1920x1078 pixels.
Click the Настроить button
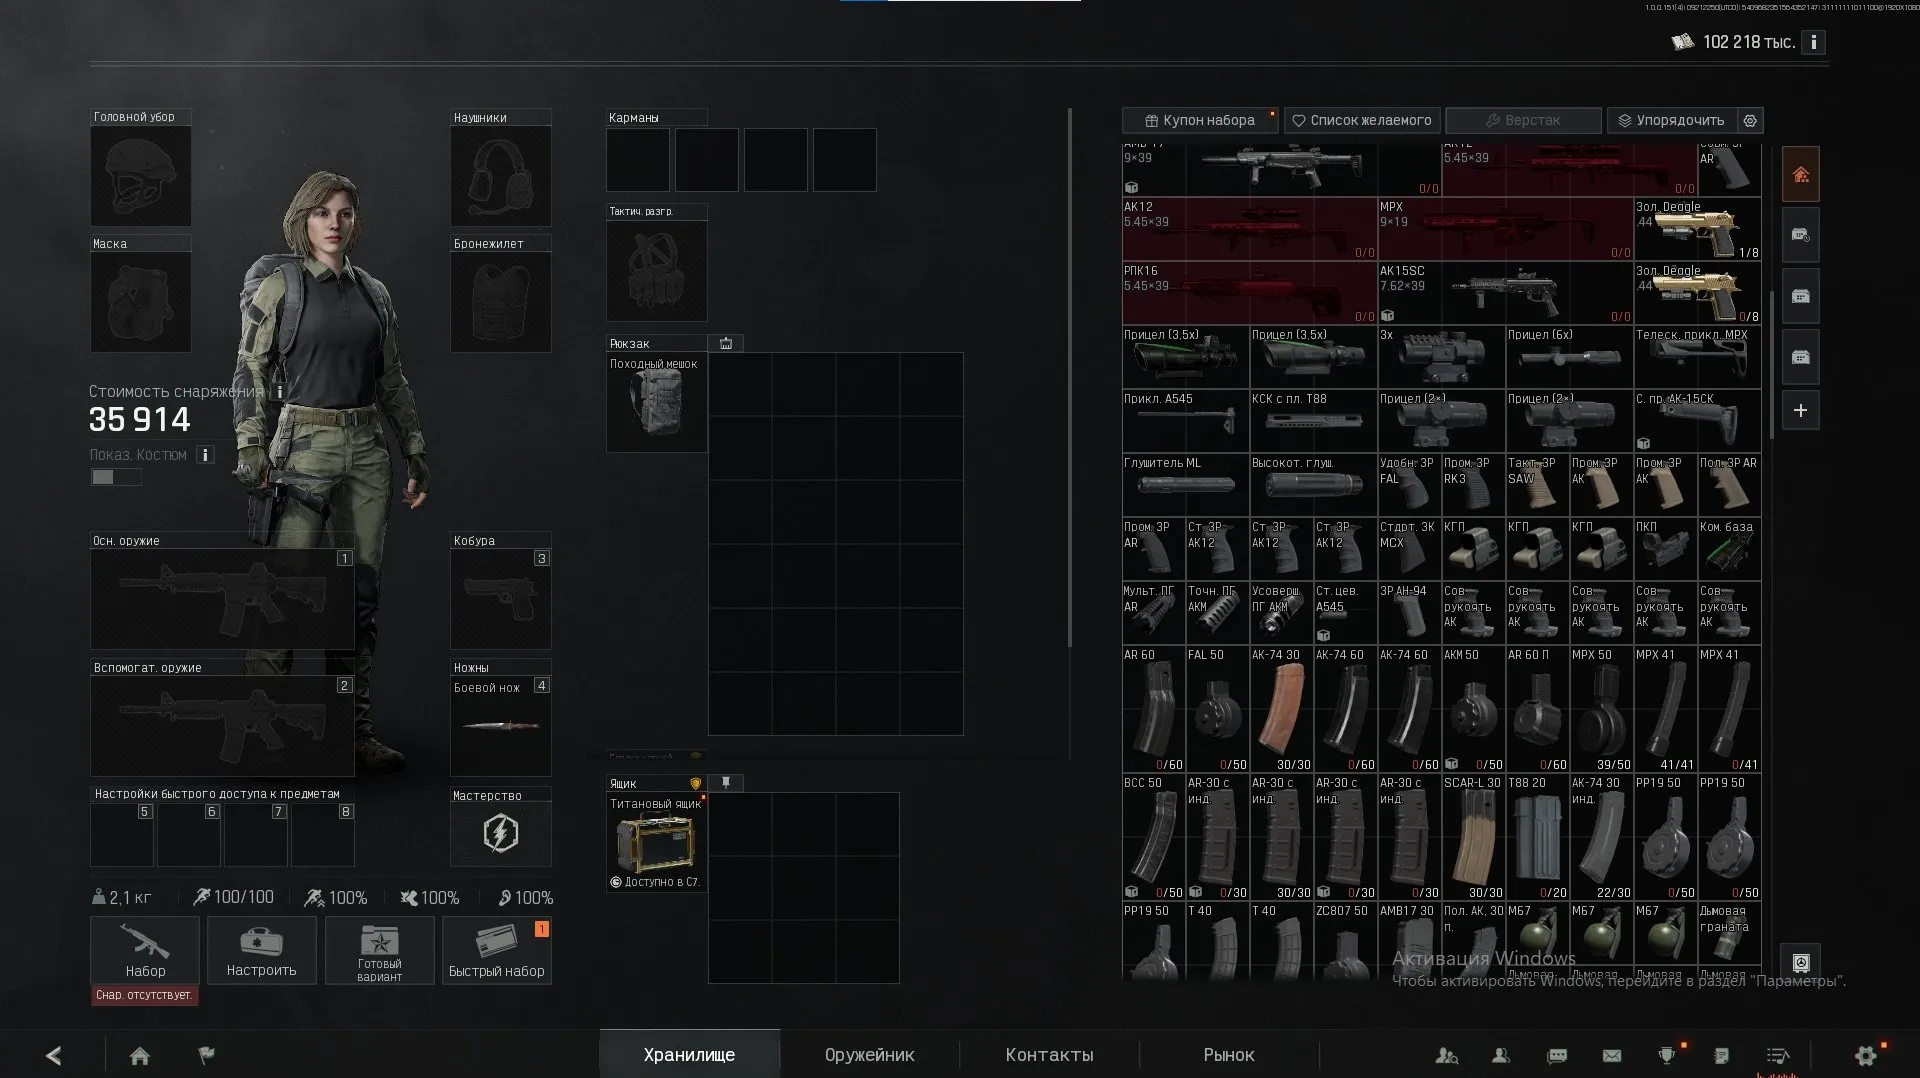pyautogui.click(x=262, y=950)
